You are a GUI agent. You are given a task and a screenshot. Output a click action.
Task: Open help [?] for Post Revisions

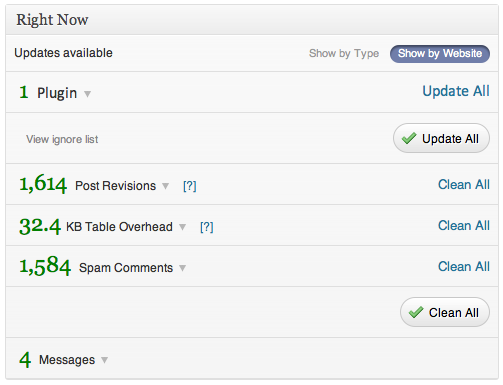point(190,186)
